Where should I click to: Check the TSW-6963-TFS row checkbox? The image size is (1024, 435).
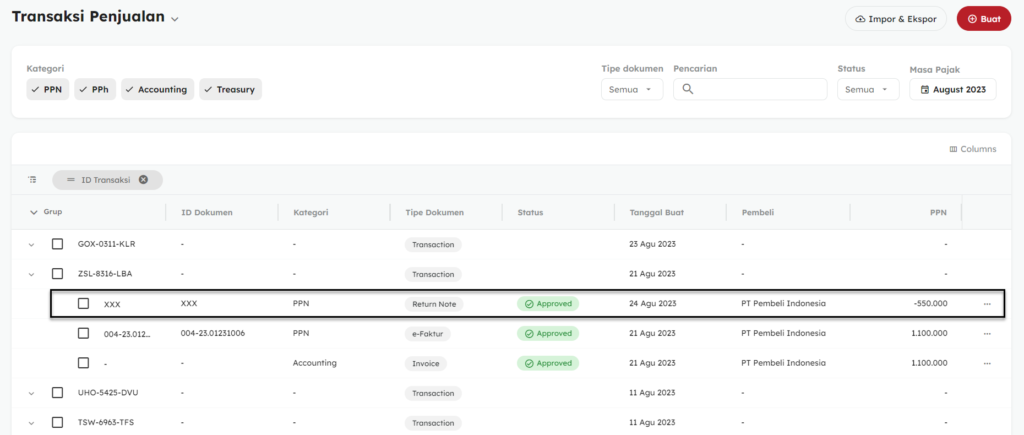(x=57, y=423)
